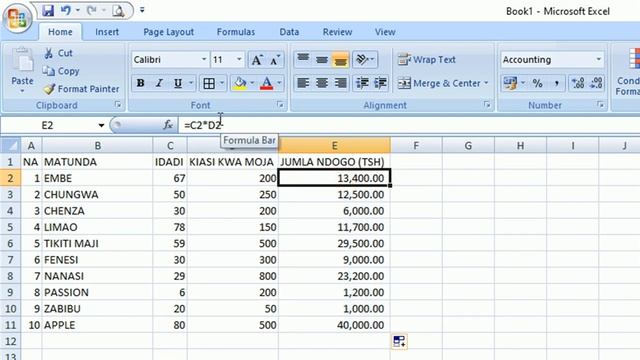Open the Accounting number format dropdown
The width and height of the screenshot is (640, 360).
pyautogui.click(x=598, y=60)
